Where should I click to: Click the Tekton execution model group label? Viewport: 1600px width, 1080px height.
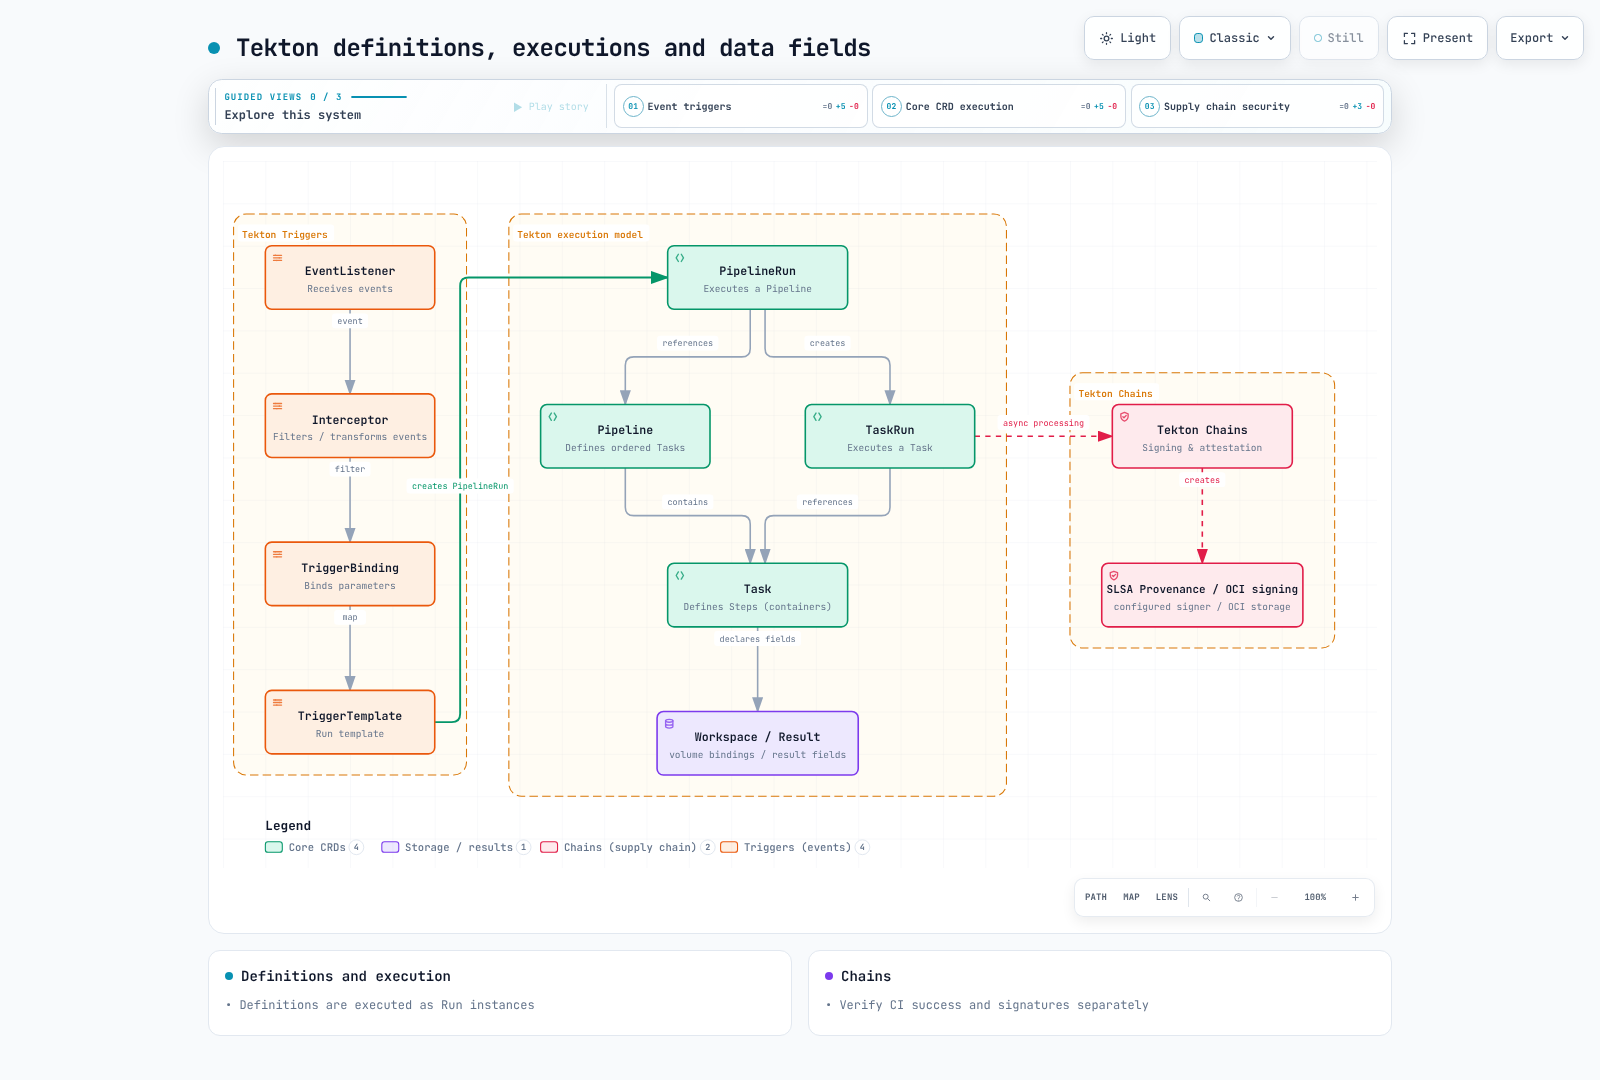[580, 235]
